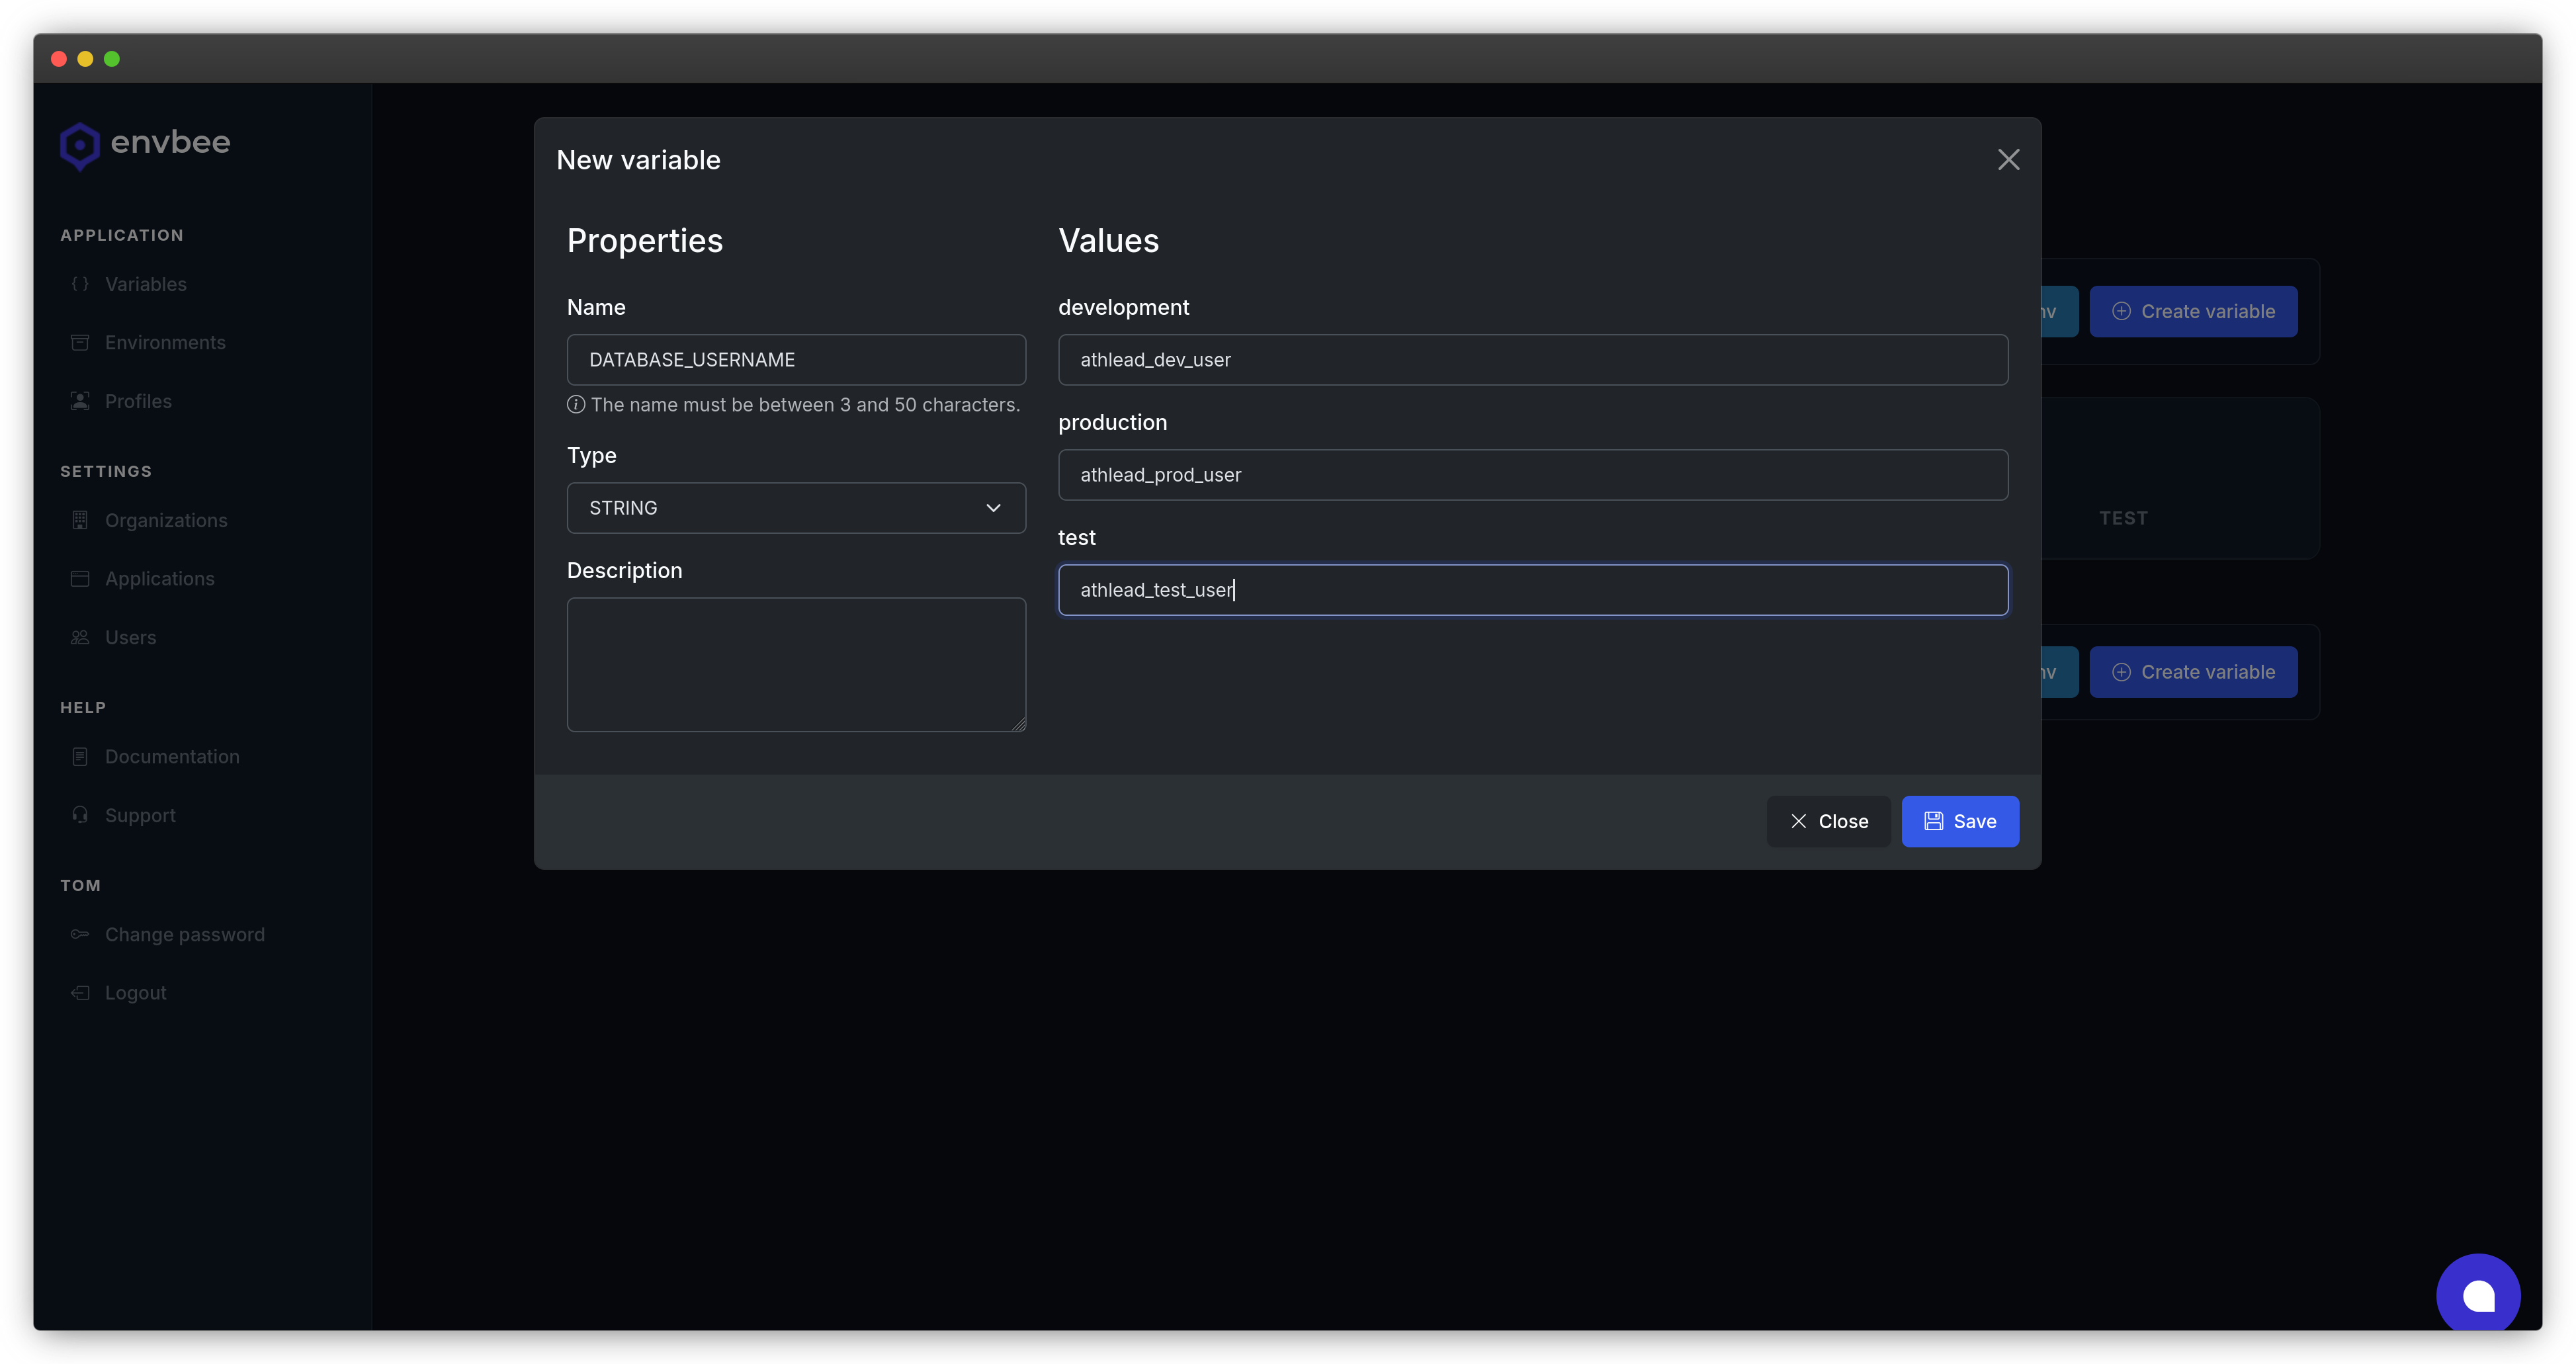Screen dimensions: 2576x1364
Task: Open the Type STRING dropdown
Action: (x=780, y=508)
